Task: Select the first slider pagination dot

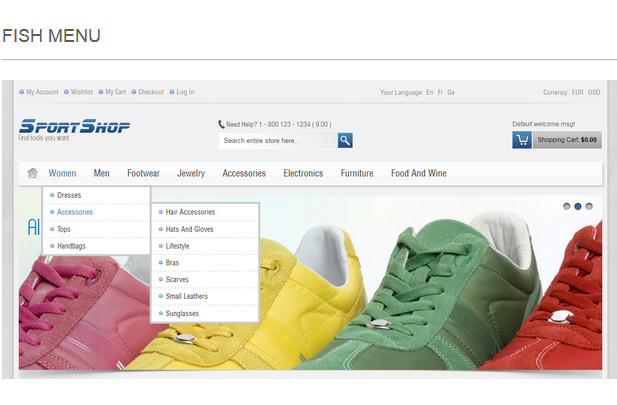Action: [567, 206]
